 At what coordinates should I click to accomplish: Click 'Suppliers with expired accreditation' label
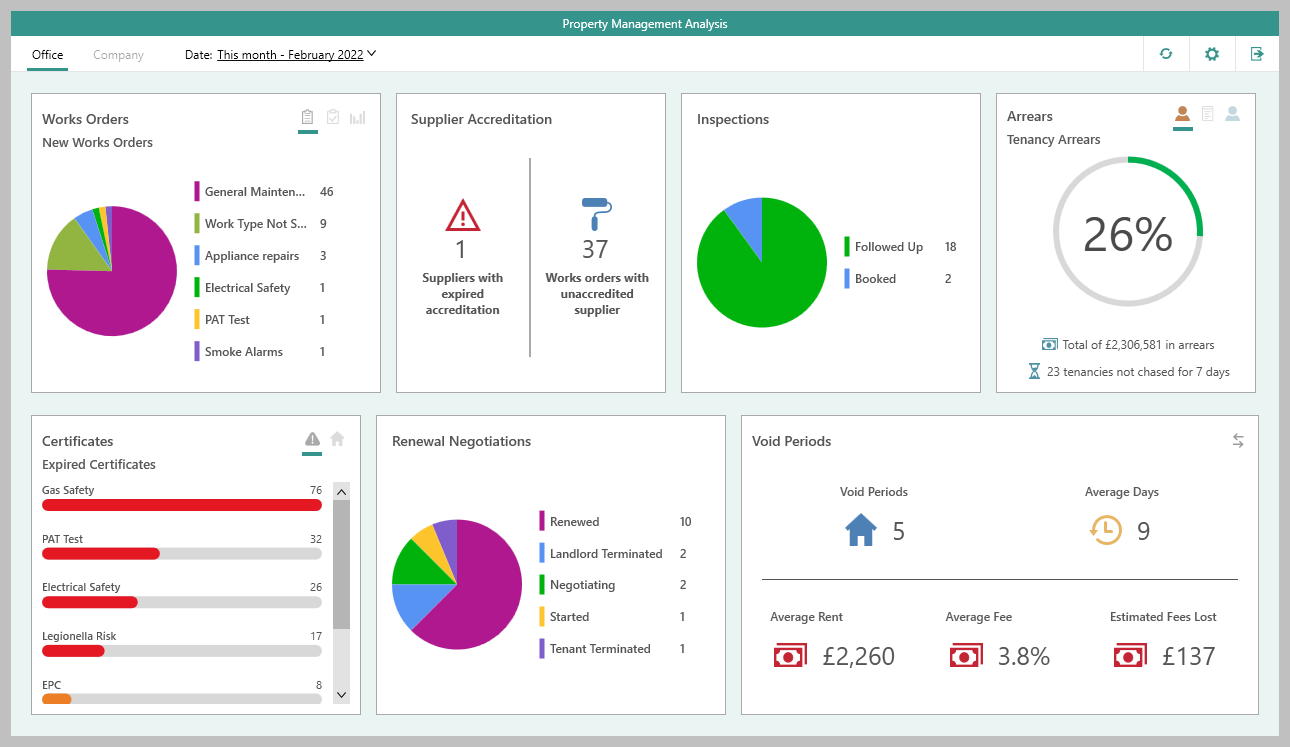click(462, 294)
